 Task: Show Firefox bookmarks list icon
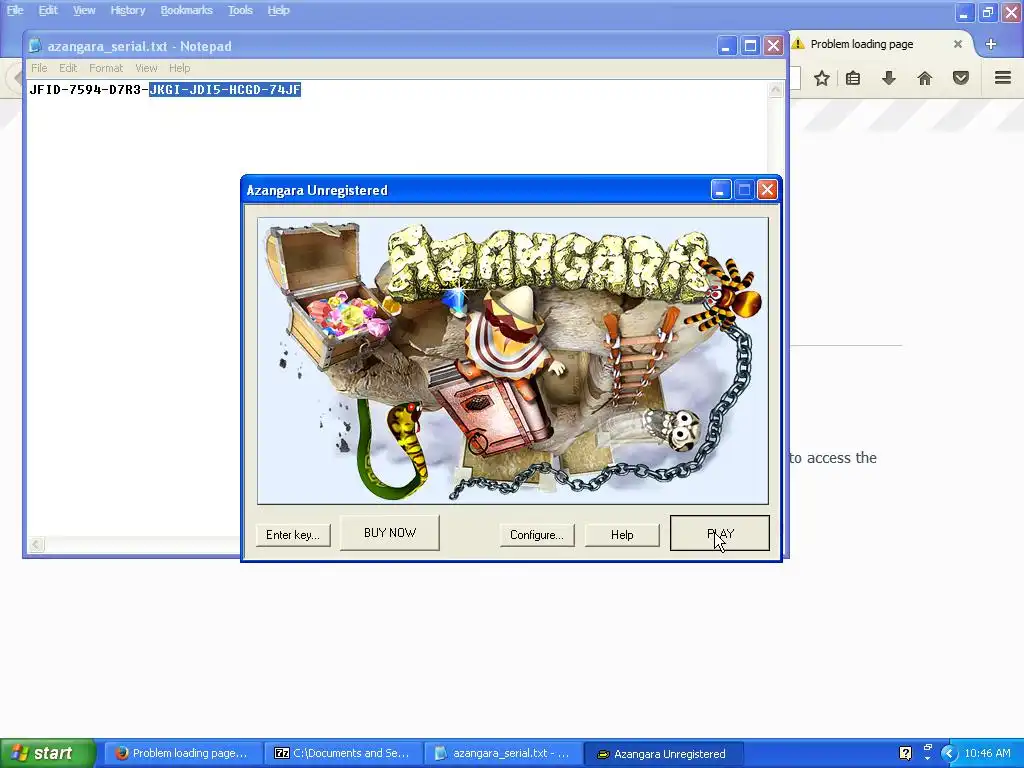[x=853, y=78]
